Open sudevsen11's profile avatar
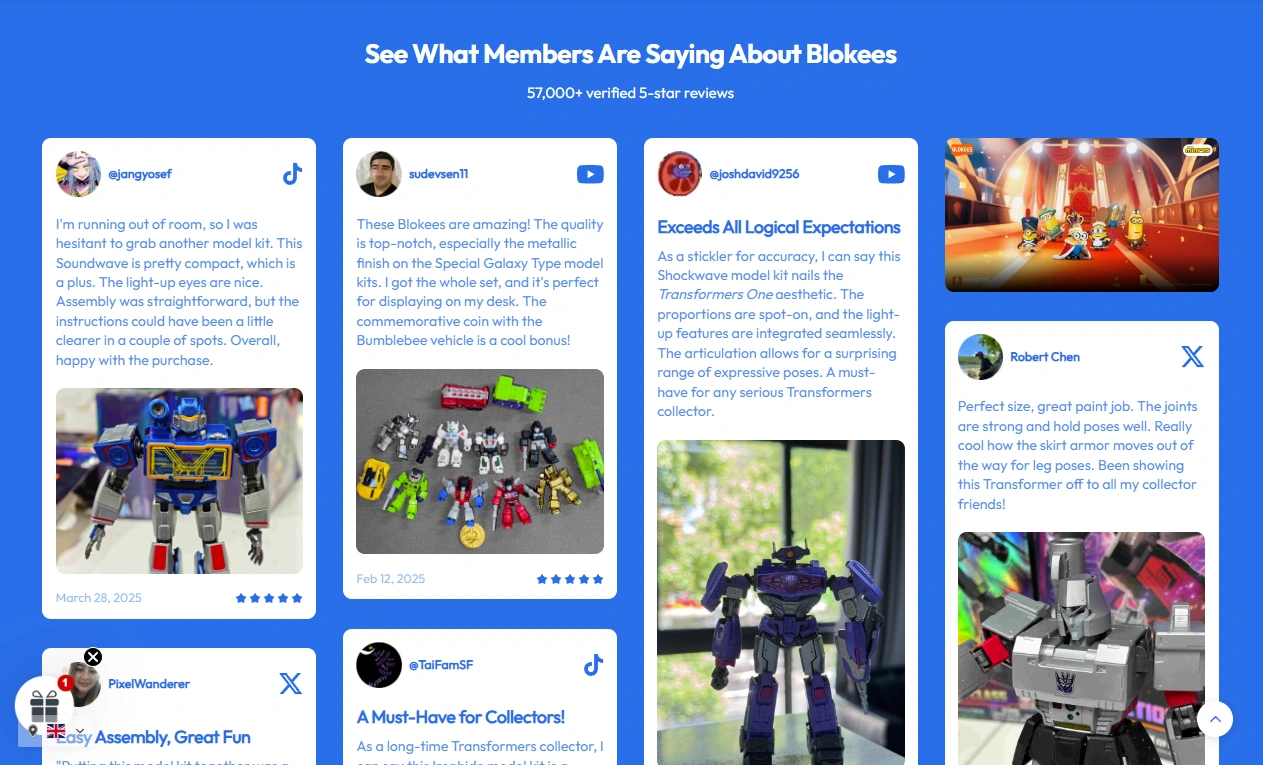The height and width of the screenshot is (765, 1263). coord(379,174)
